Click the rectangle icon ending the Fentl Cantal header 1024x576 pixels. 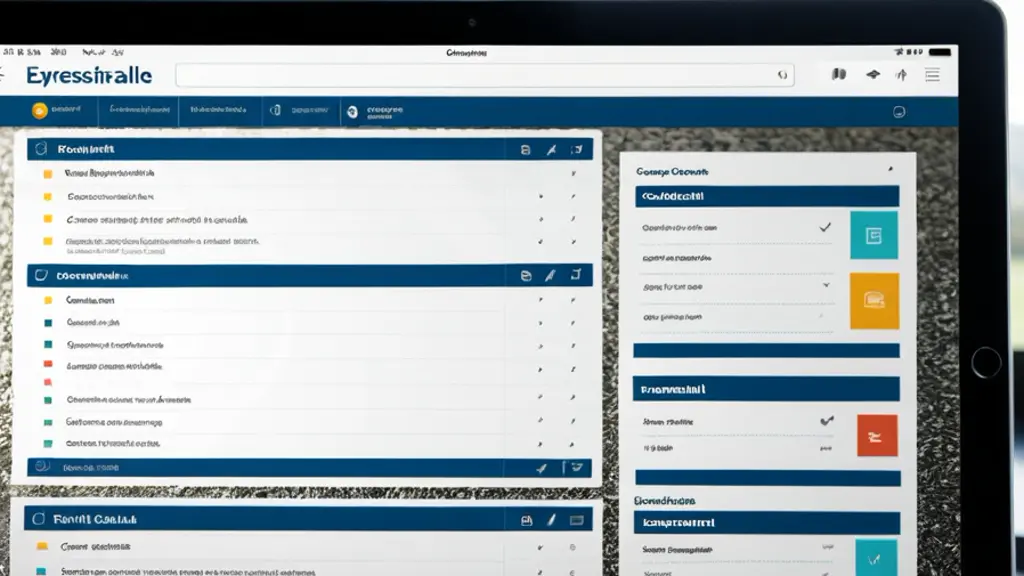click(576, 520)
